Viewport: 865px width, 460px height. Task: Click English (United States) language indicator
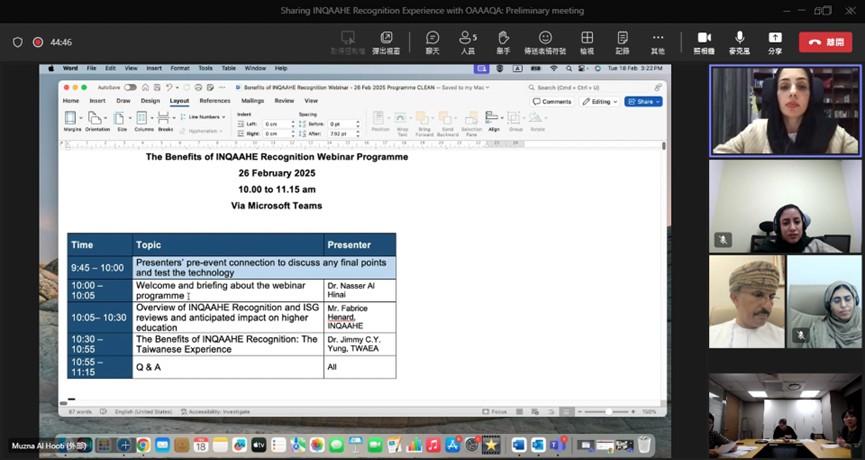click(143, 411)
